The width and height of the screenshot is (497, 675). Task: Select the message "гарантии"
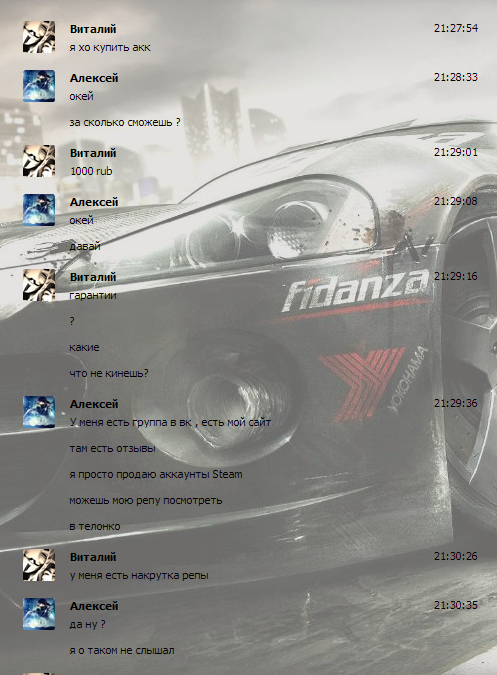pos(93,296)
